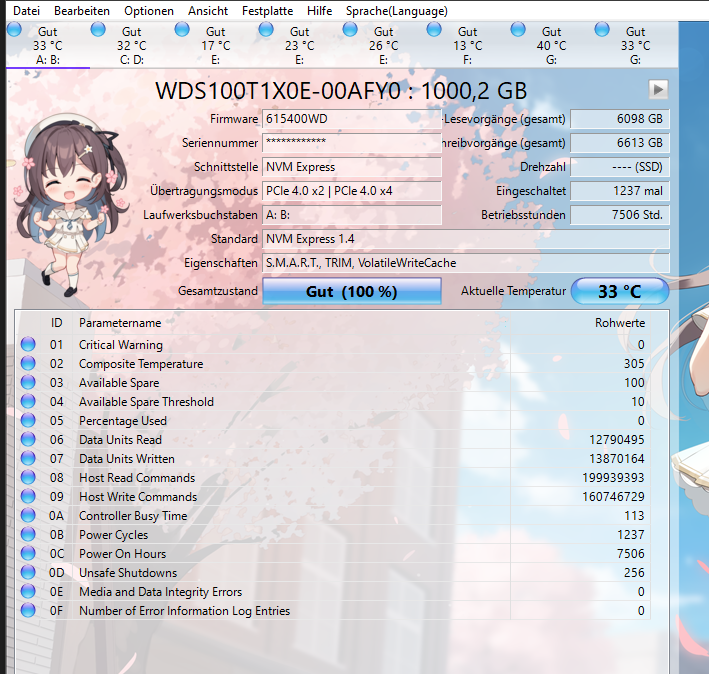Image resolution: width=709 pixels, height=674 pixels.
Task: Click the status orb for Data Units Read
Action: tap(28, 439)
